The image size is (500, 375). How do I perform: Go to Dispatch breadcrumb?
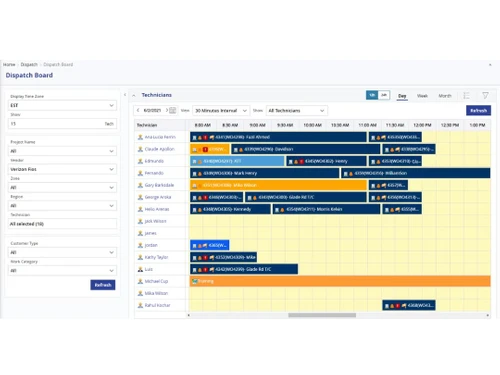(29, 64)
